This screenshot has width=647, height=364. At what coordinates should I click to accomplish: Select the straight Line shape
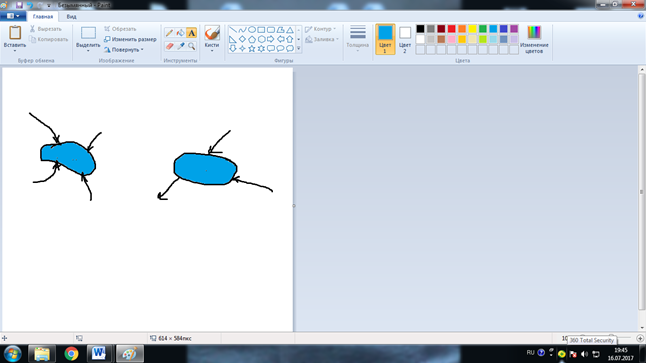[233, 30]
